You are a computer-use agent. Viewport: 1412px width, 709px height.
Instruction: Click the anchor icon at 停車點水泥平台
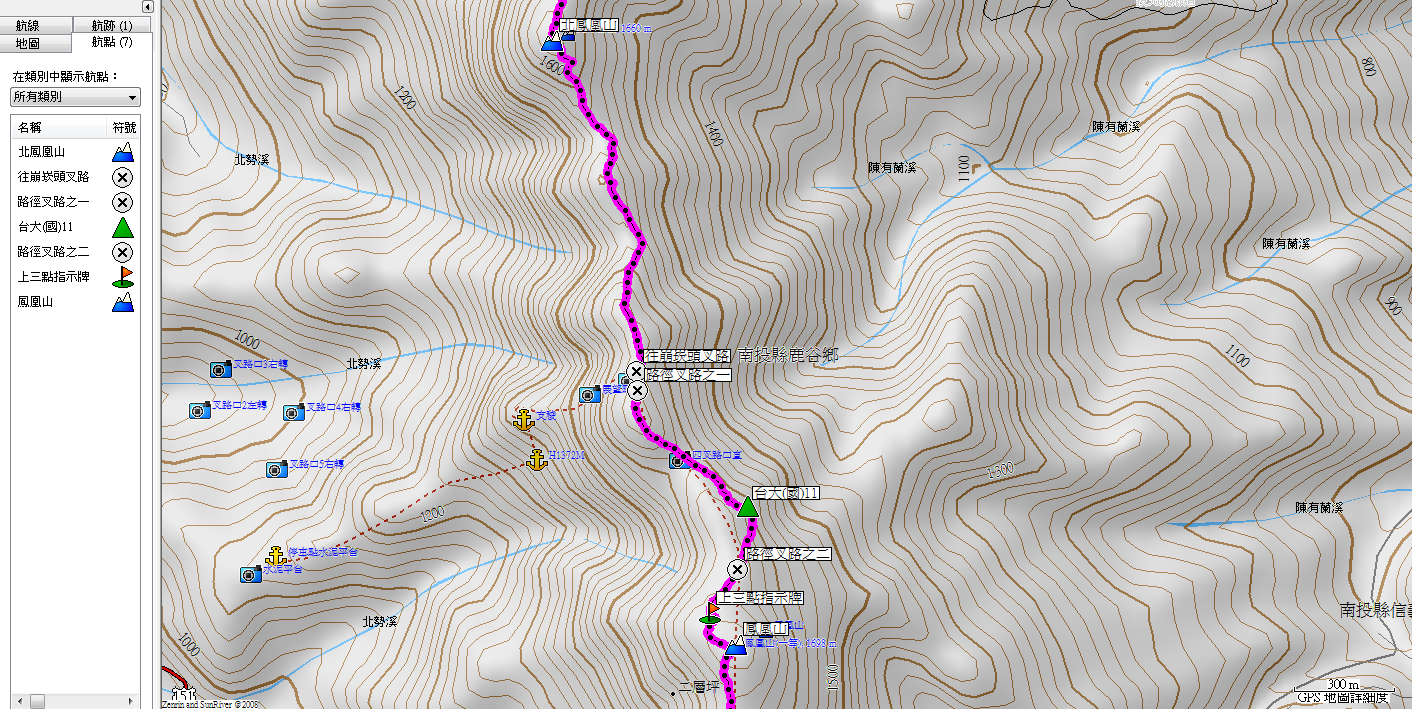276,555
